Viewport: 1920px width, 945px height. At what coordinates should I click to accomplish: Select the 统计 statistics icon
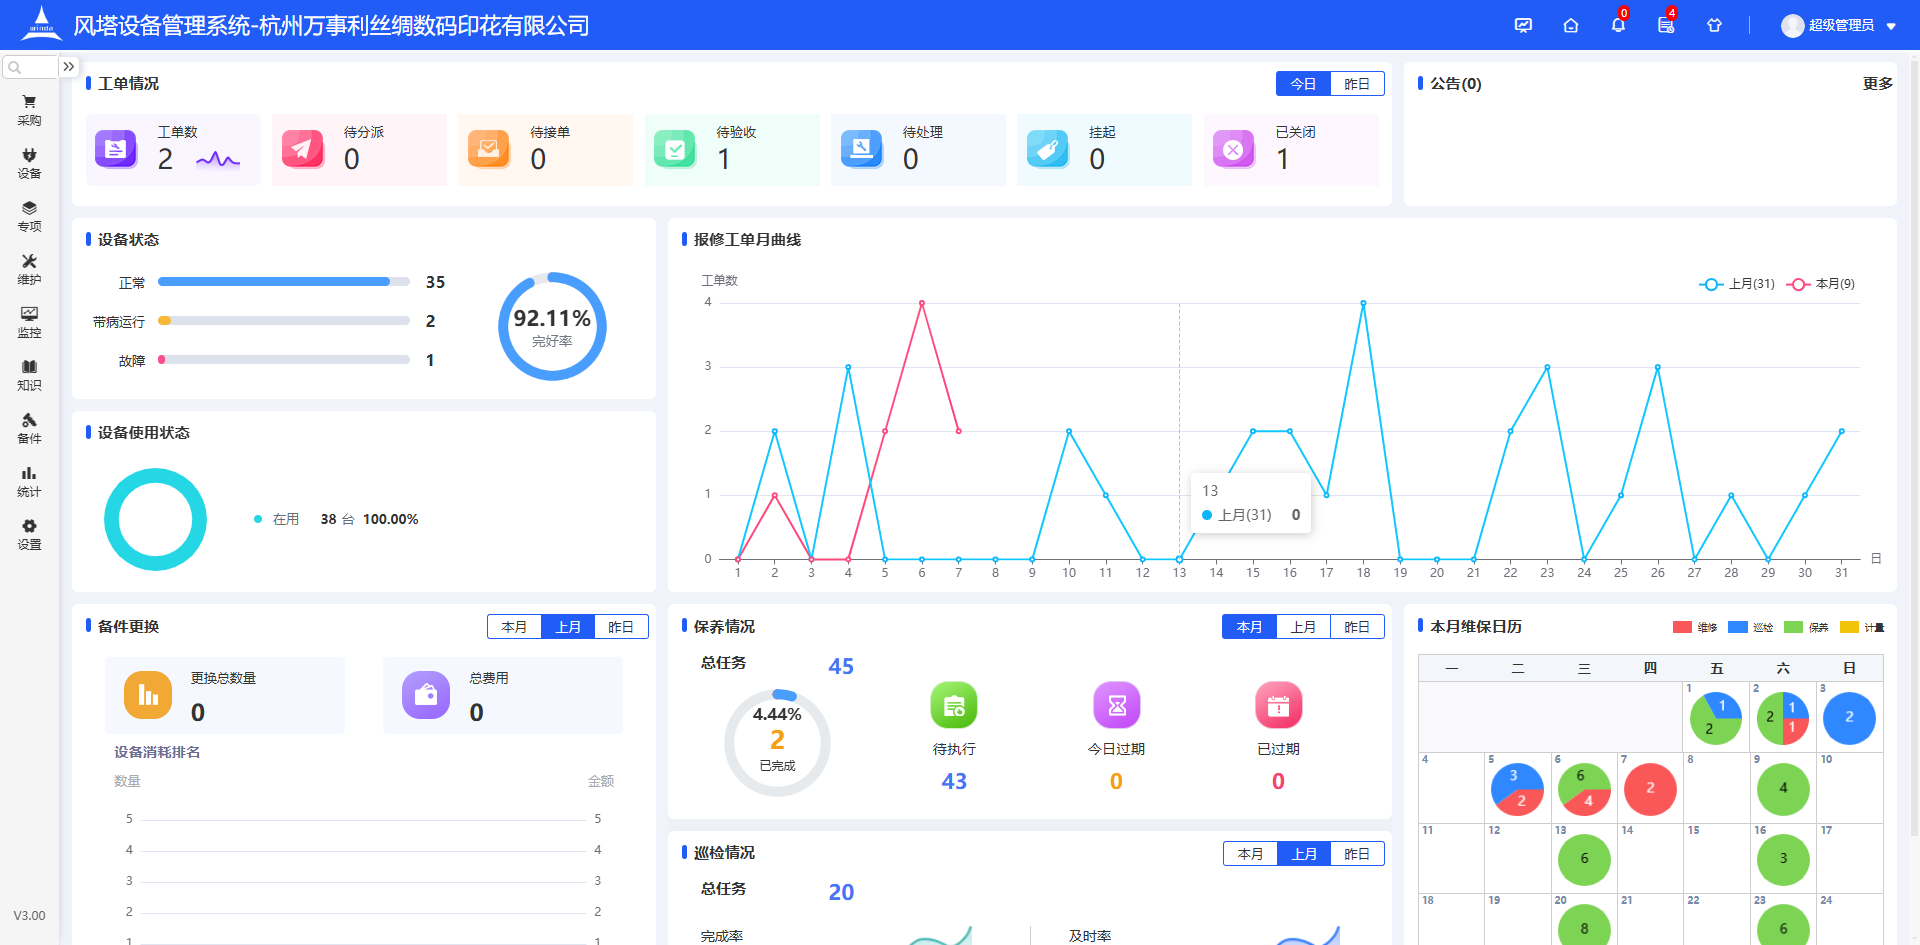[x=29, y=480]
